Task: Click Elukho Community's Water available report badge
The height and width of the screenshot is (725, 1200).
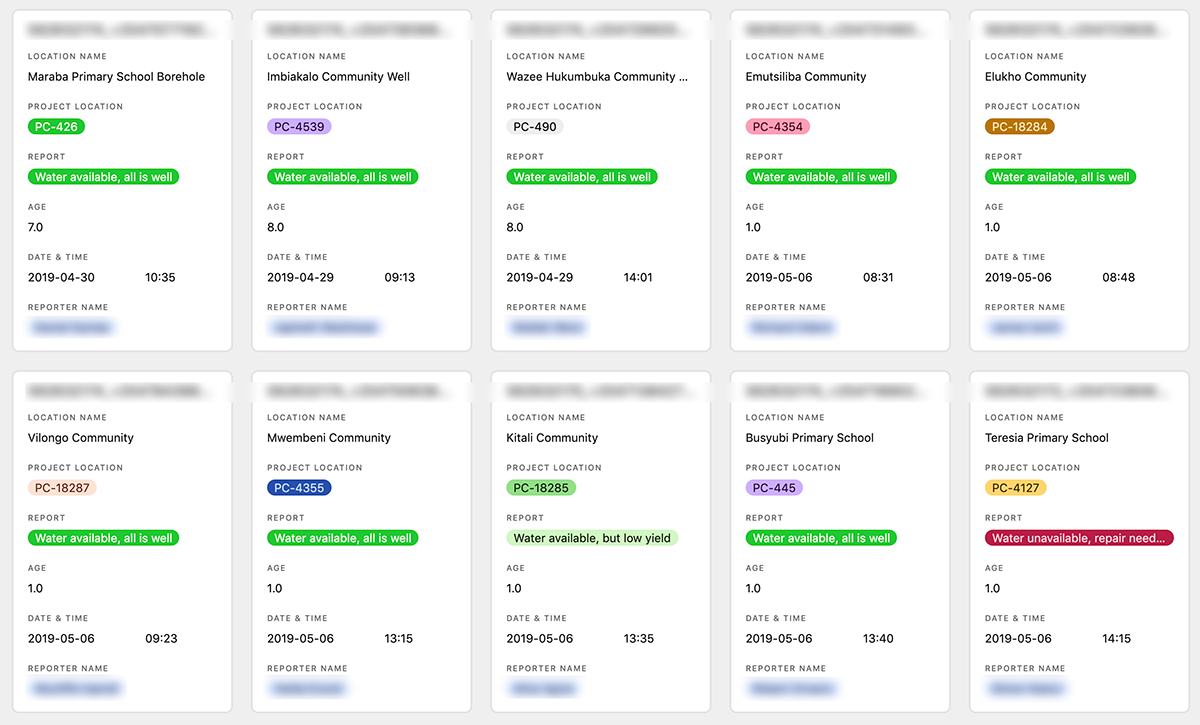Action: (x=1061, y=177)
